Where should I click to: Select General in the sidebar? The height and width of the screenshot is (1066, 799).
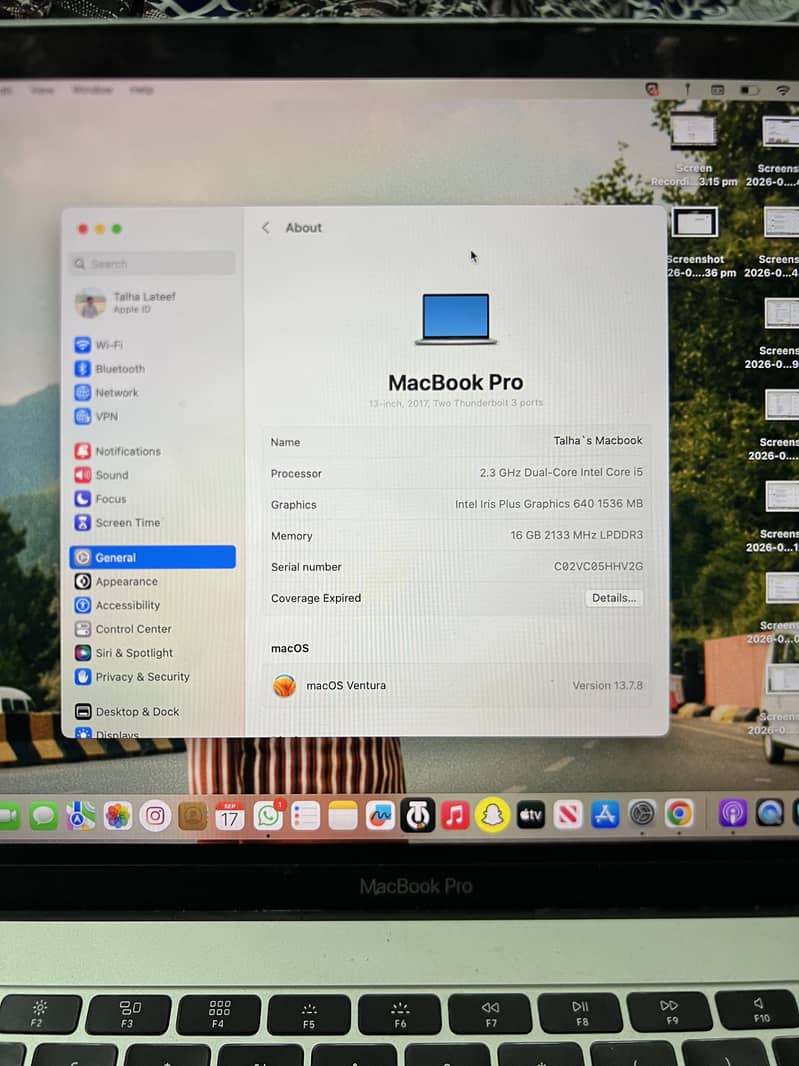tap(152, 557)
